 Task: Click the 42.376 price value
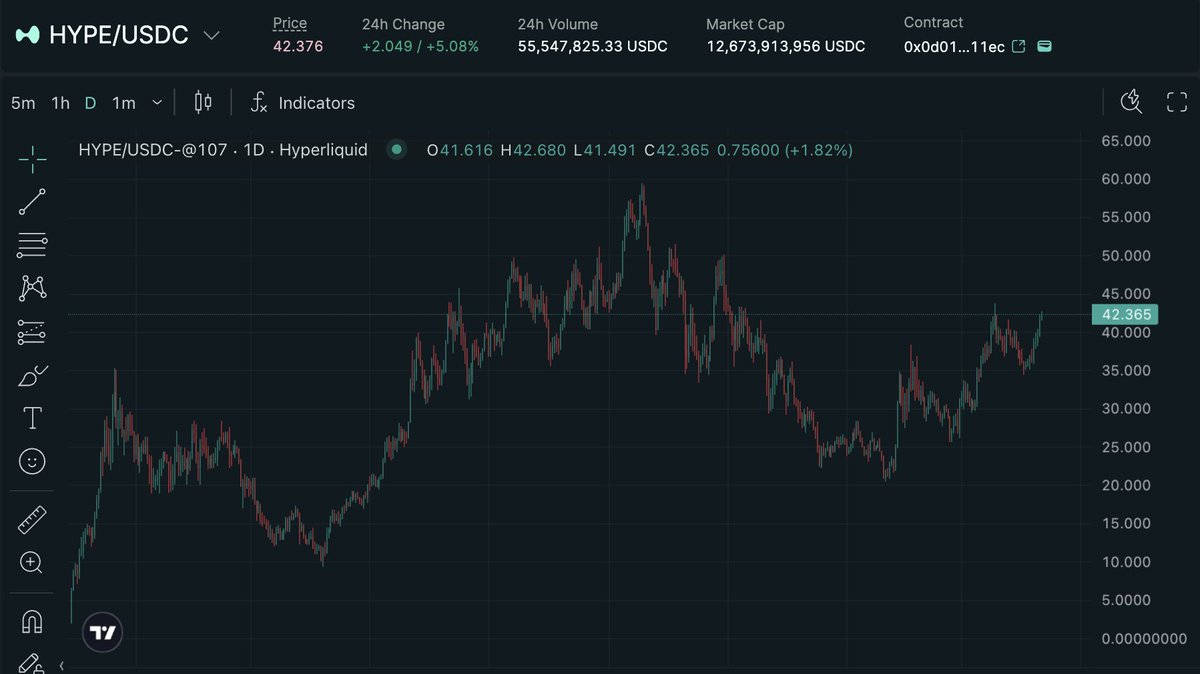298,46
